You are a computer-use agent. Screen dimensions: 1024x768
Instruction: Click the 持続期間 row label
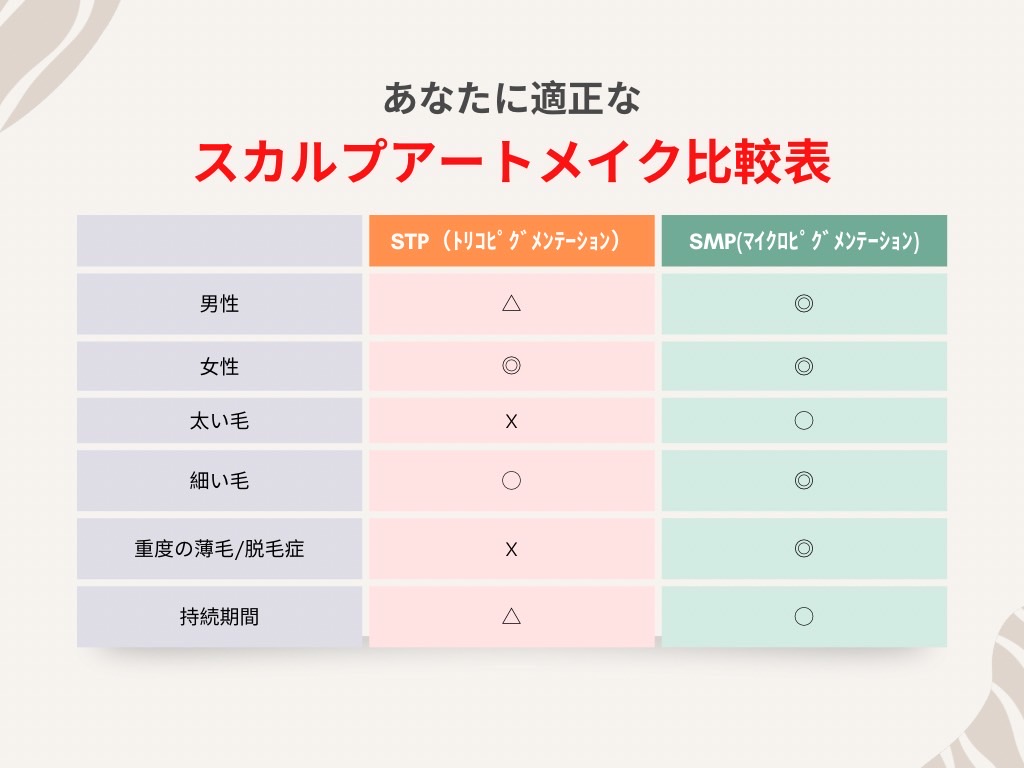219,617
